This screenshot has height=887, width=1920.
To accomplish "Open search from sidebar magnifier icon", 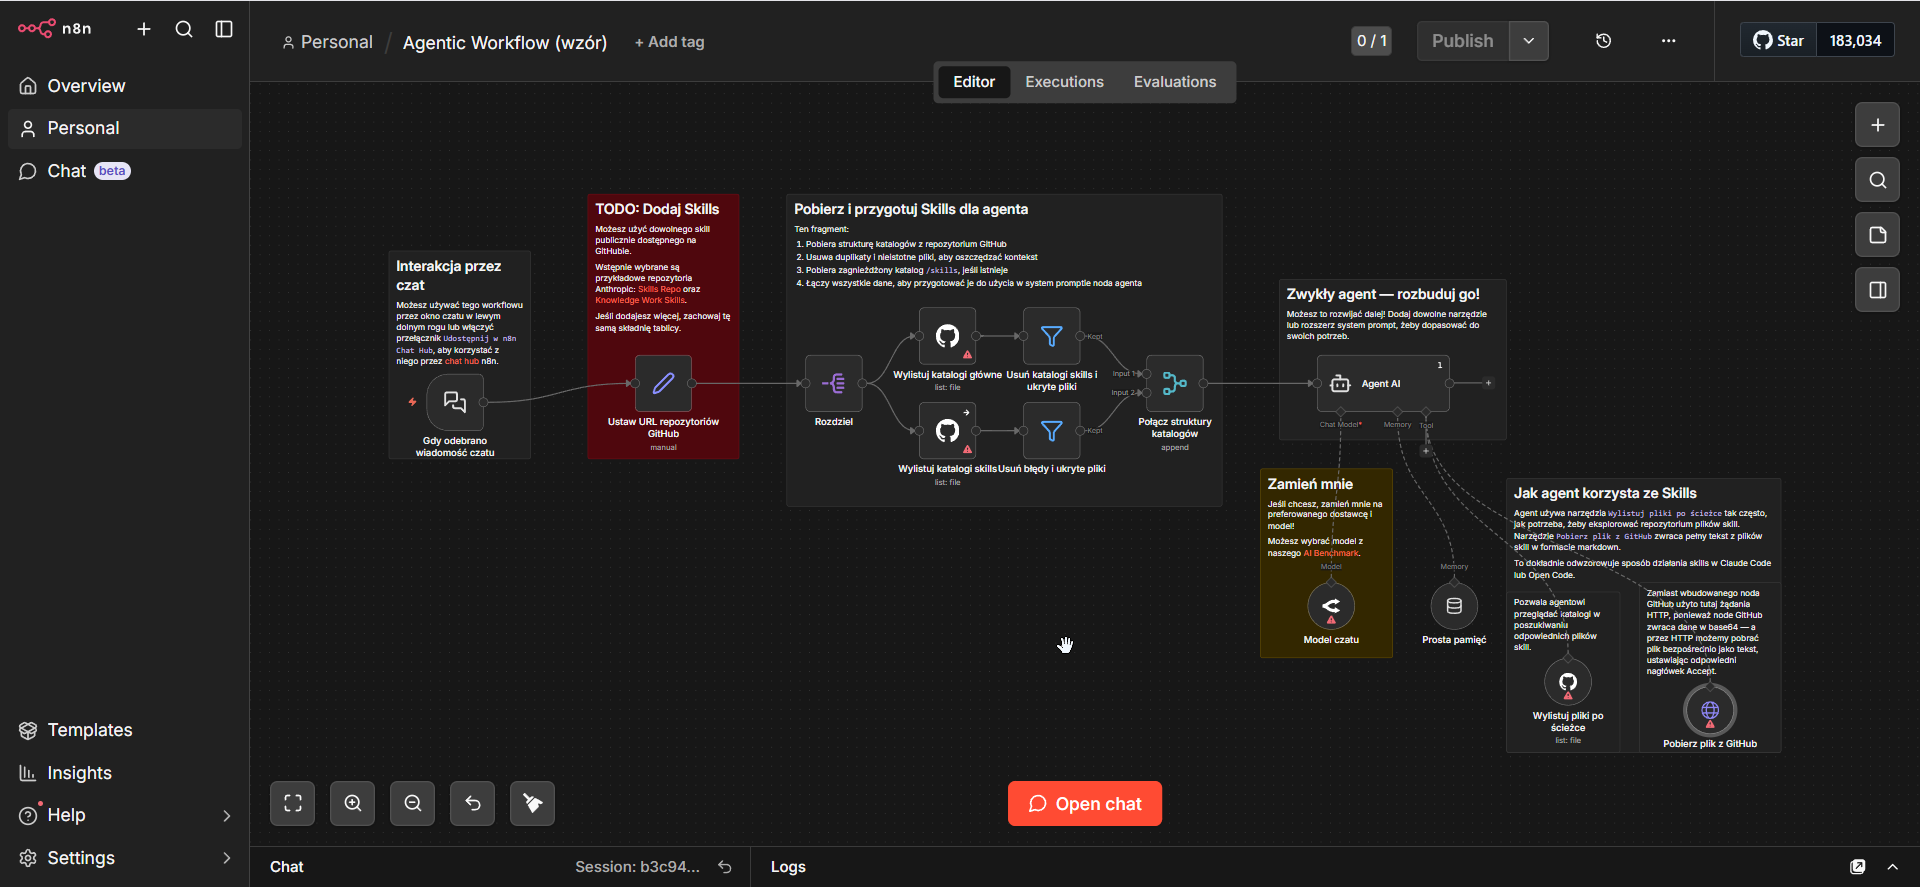I will coord(184,29).
